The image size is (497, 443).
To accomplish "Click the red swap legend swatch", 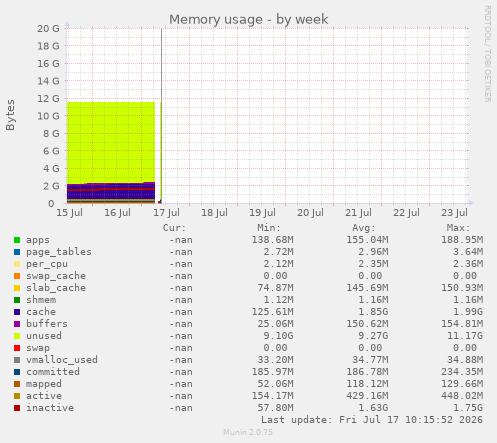I will click(x=17, y=348).
